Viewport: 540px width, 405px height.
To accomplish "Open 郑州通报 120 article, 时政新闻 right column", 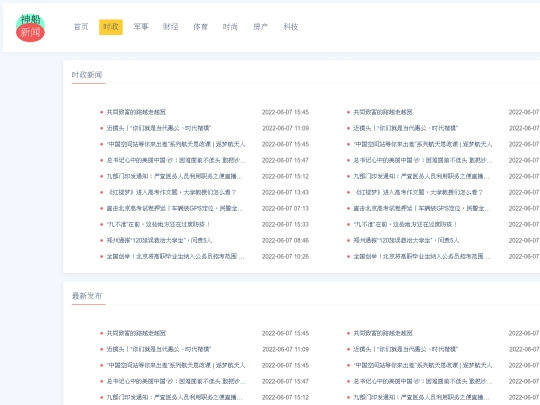I will pyautogui.click(x=406, y=240).
